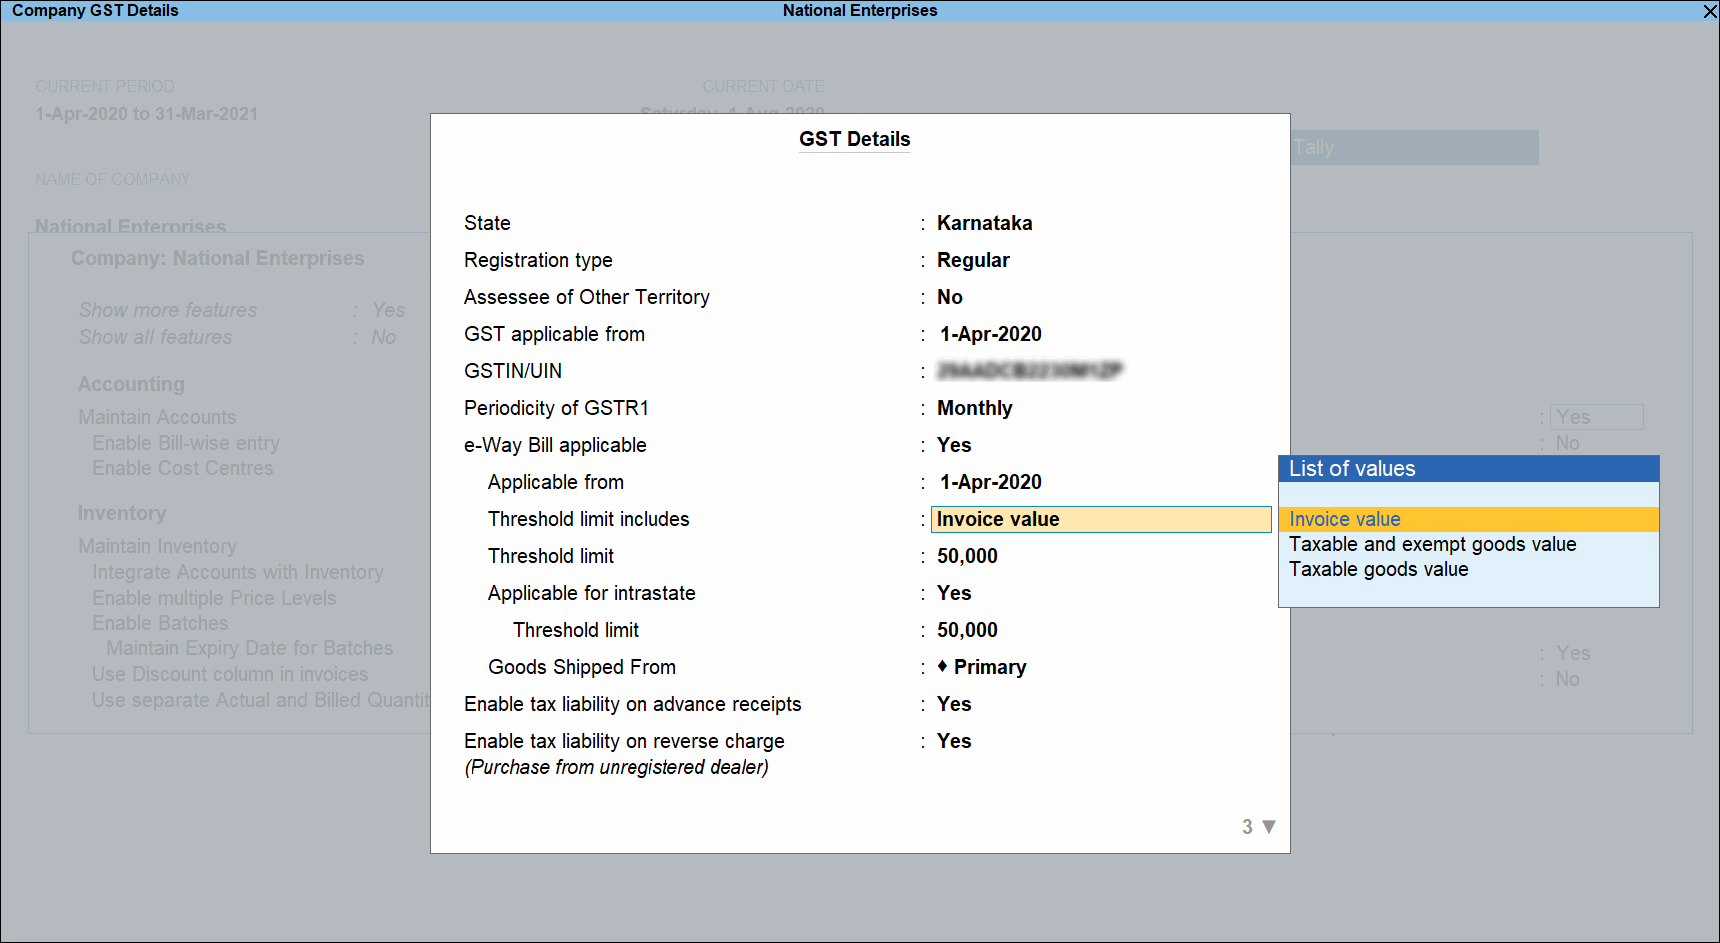Click the down arrow showing 3 more
The width and height of the screenshot is (1720, 943).
click(x=1268, y=827)
